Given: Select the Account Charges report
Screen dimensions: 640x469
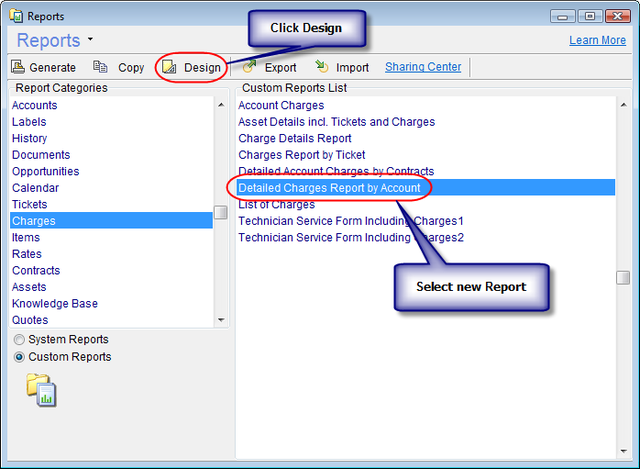Looking at the screenshot, I should (x=281, y=105).
